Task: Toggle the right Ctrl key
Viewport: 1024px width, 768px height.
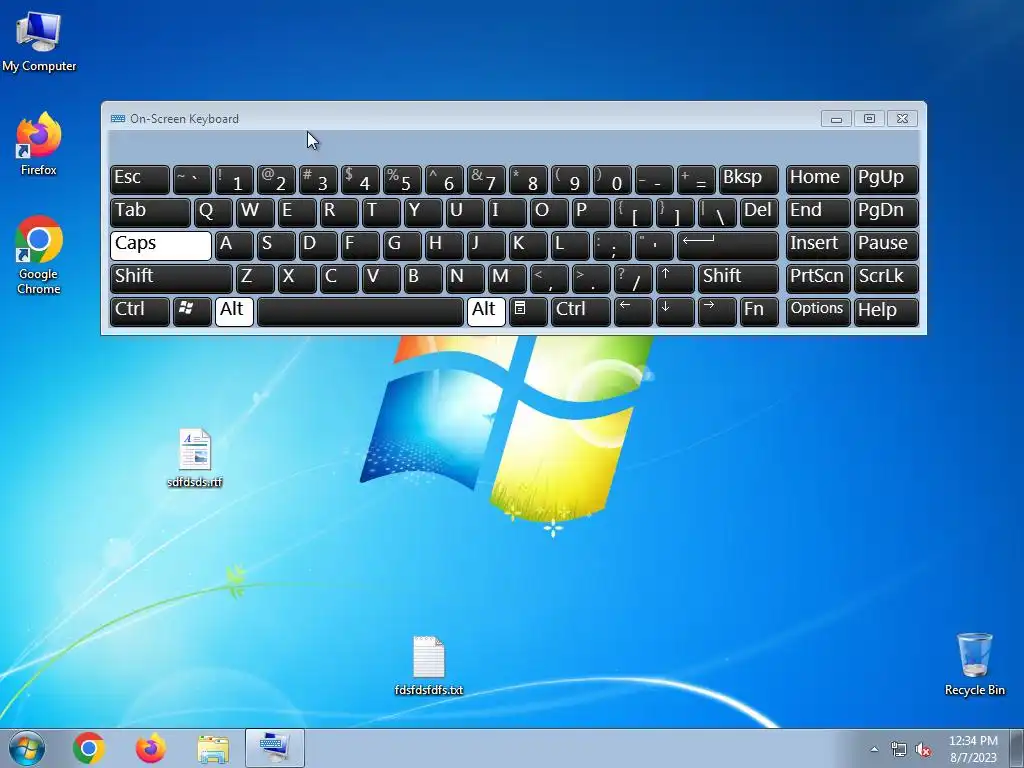Action: coord(581,311)
